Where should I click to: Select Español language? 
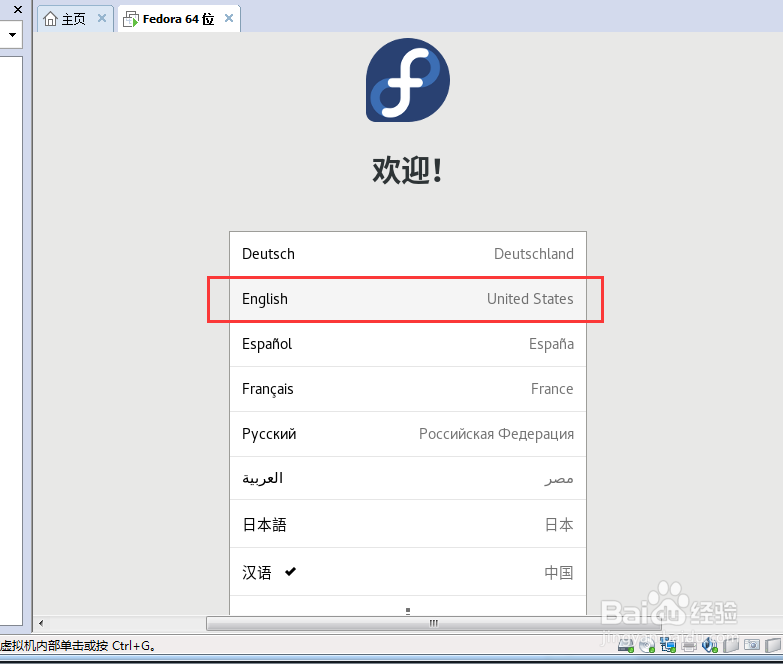pyautogui.click(x=407, y=344)
